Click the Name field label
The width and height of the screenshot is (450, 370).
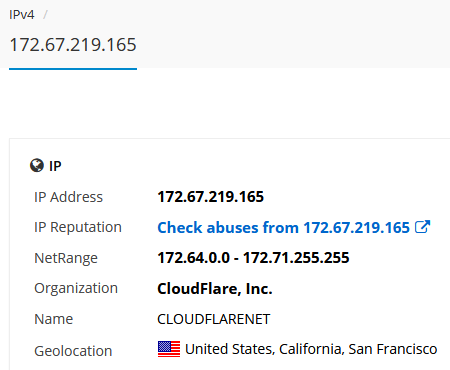[x=54, y=319]
